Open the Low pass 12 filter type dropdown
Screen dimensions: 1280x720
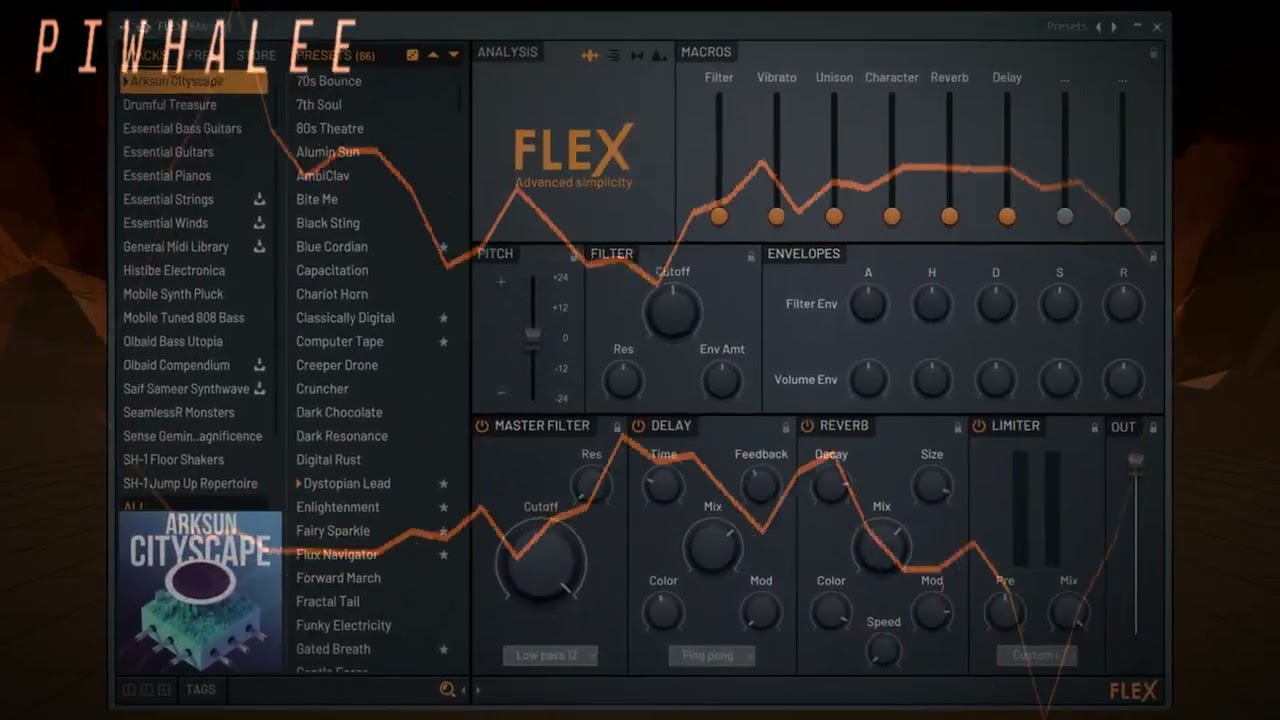pos(550,656)
